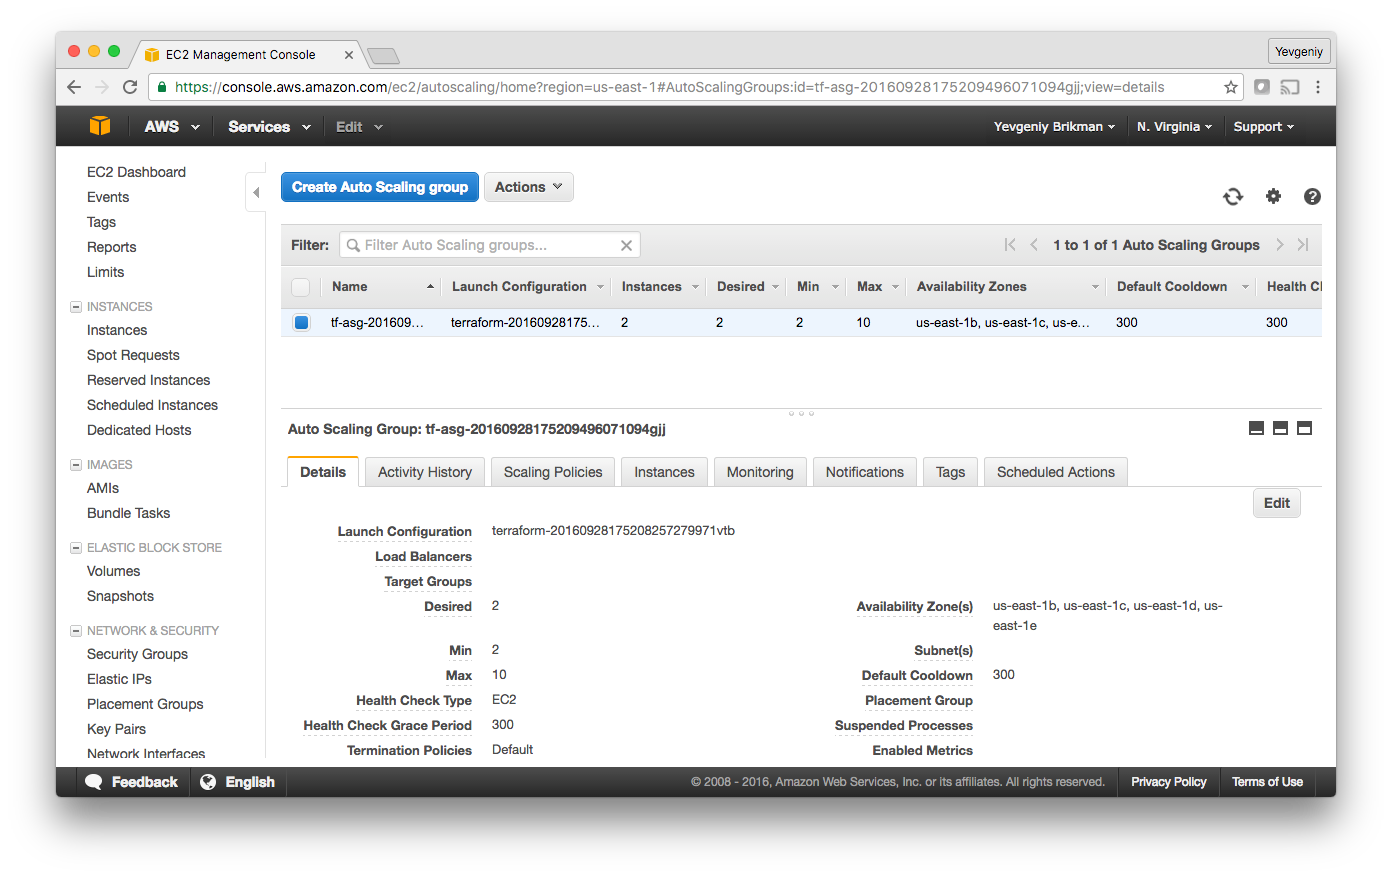Open AMIs in sidebar

103,488
